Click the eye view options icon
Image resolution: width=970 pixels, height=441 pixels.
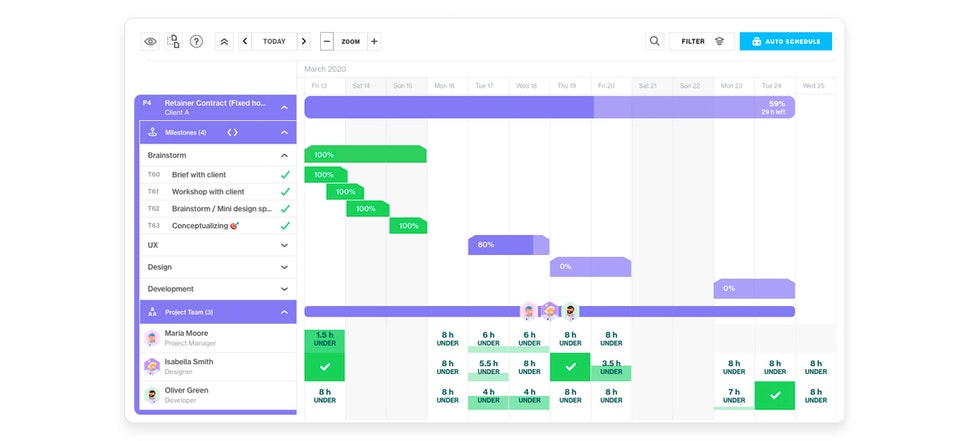[x=150, y=41]
